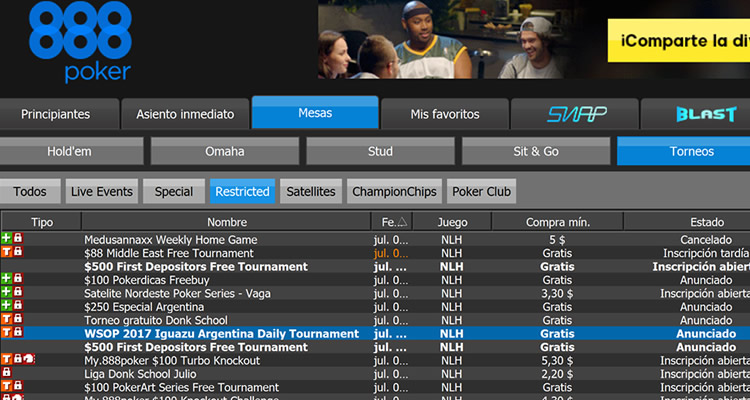Open the BLAST poker tab
This screenshot has width=750, height=400.
[x=695, y=114]
